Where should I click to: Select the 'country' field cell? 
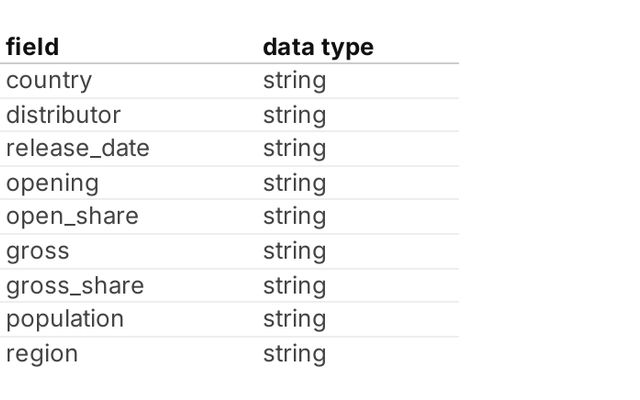point(49,81)
